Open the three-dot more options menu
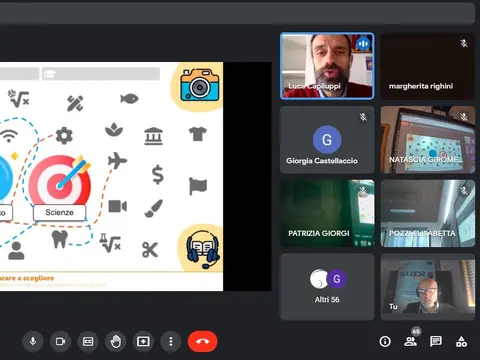 tap(171, 341)
